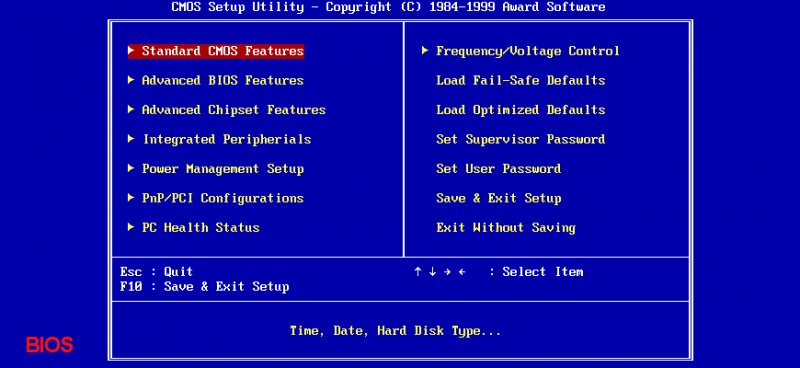Choose Save & Exit Setup option
This screenshot has height=368, width=800.
click(498, 199)
